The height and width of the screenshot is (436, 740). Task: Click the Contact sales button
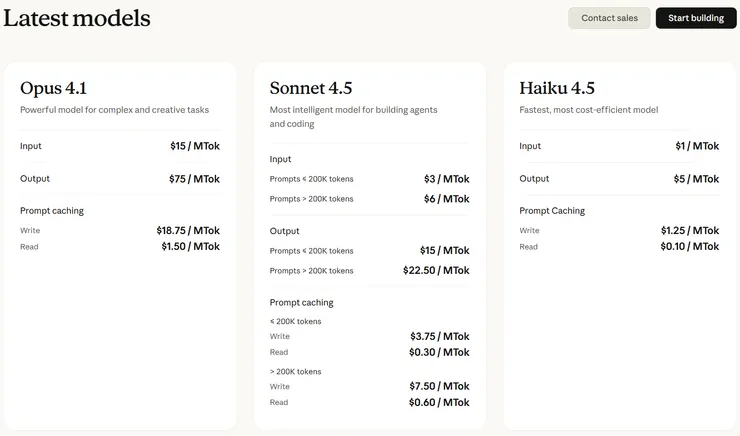coord(608,18)
